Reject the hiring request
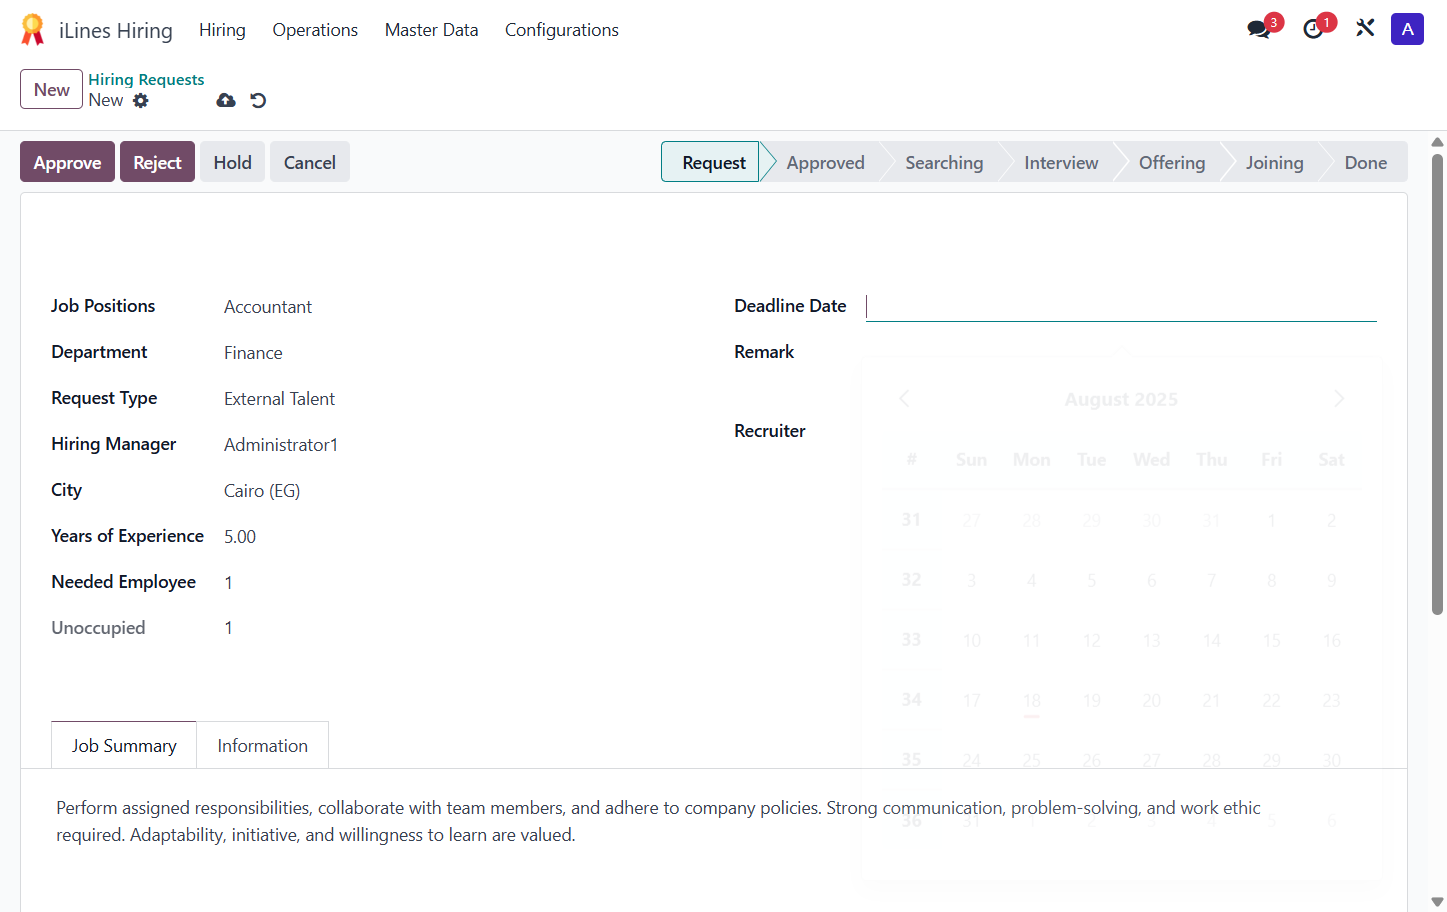The width and height of the screenshot is (1447, 912). point(157,162)
